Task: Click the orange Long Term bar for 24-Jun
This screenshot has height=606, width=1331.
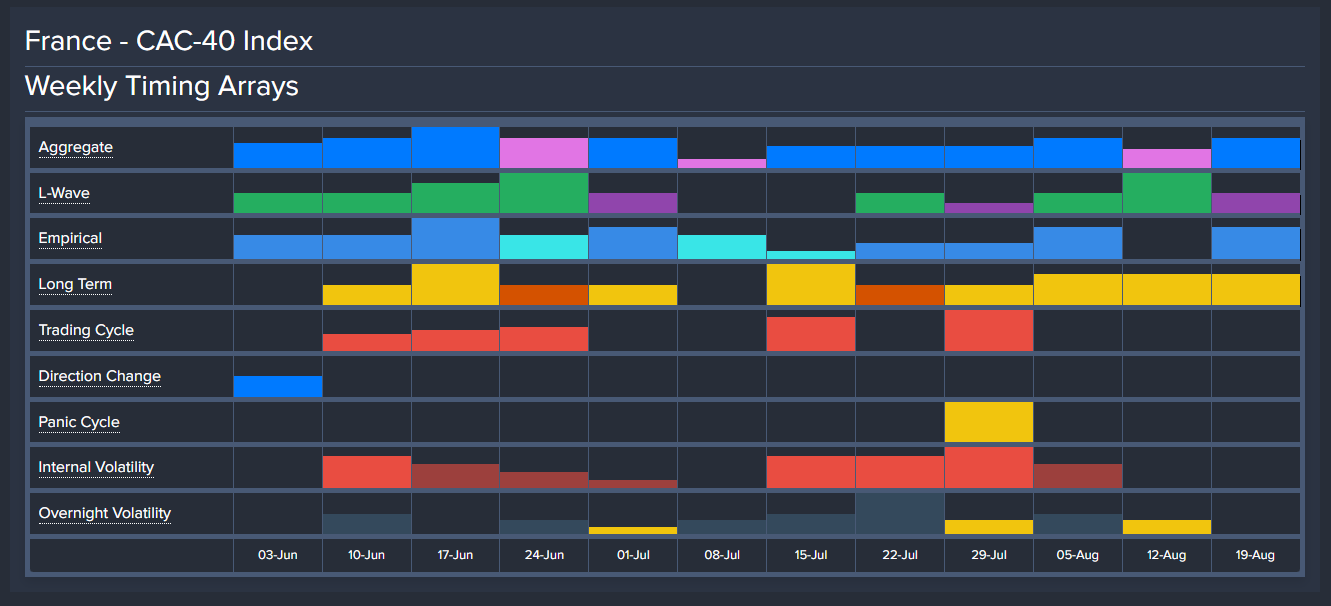Action: 544,295
